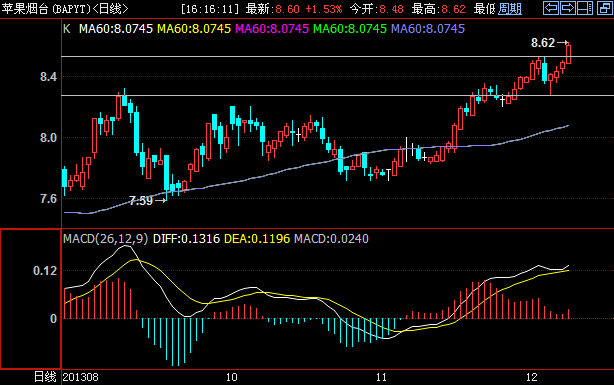Viewport: 614px width, 385px height.
Task: Click the MACD(26,12,9) indicator label
Action: 106,239
